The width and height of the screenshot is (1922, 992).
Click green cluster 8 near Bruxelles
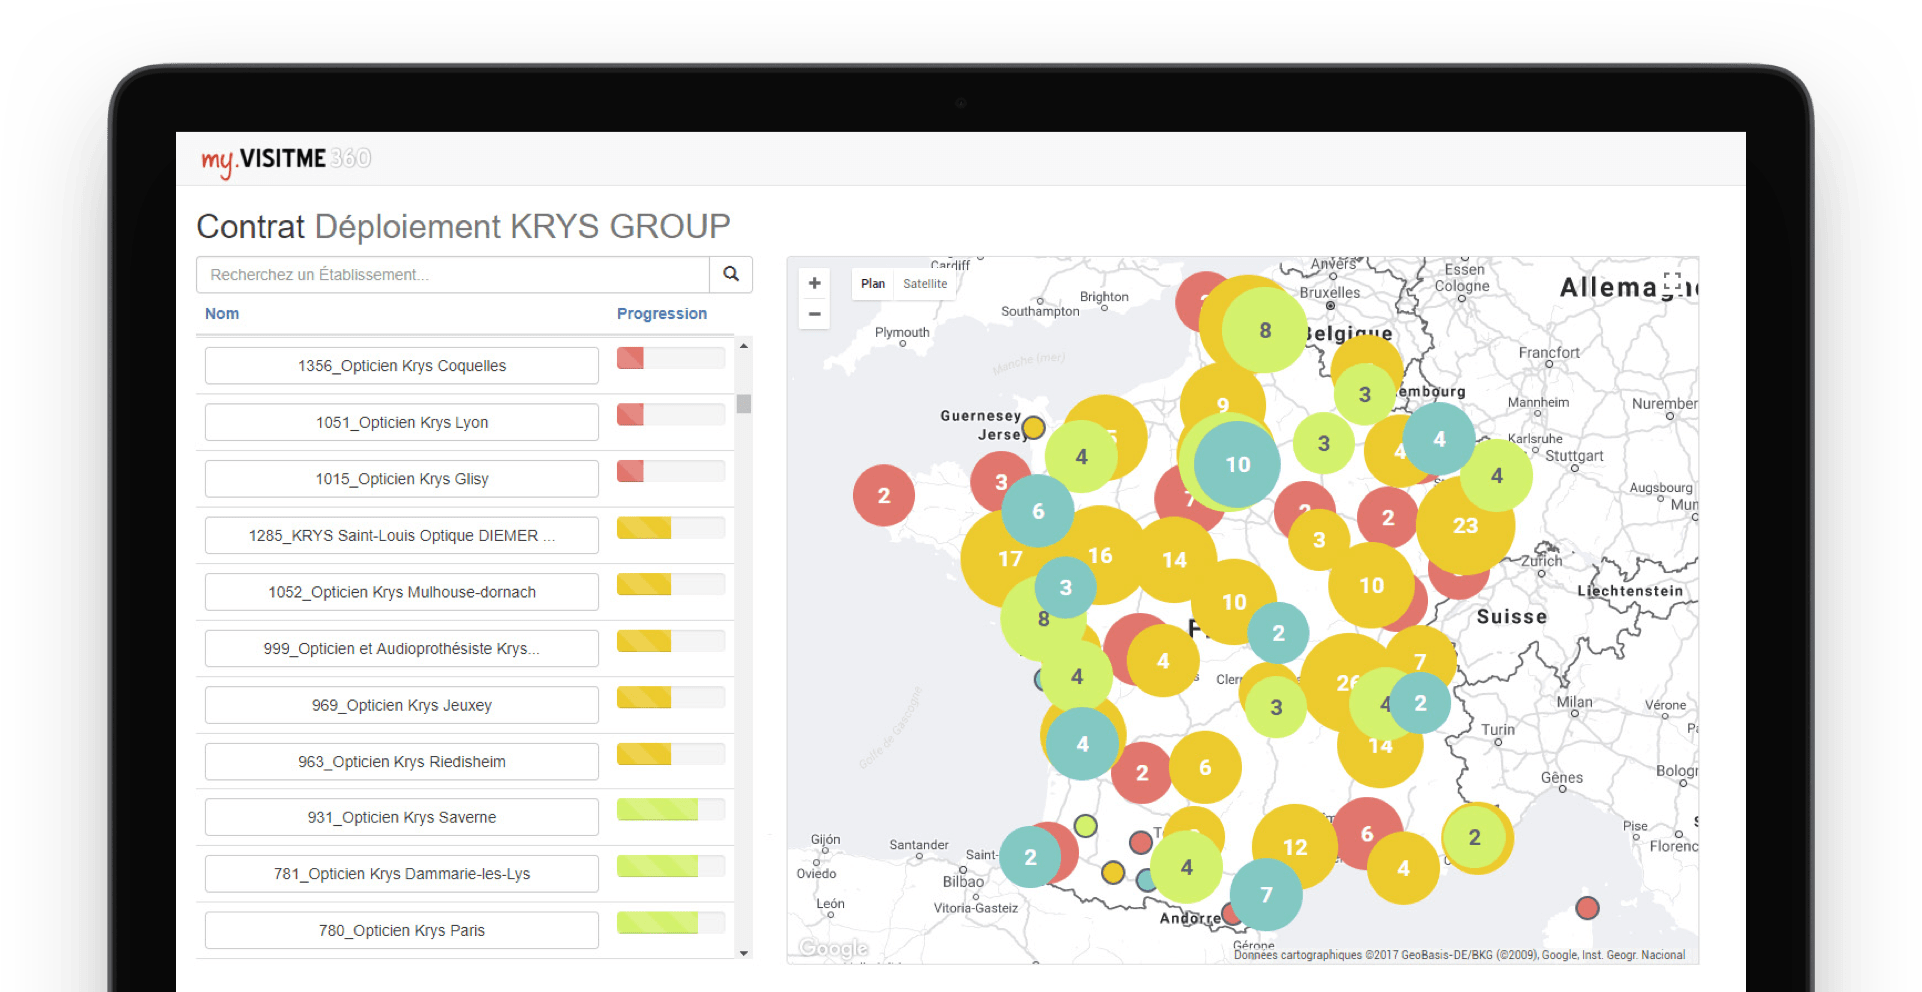(1265, 330)
